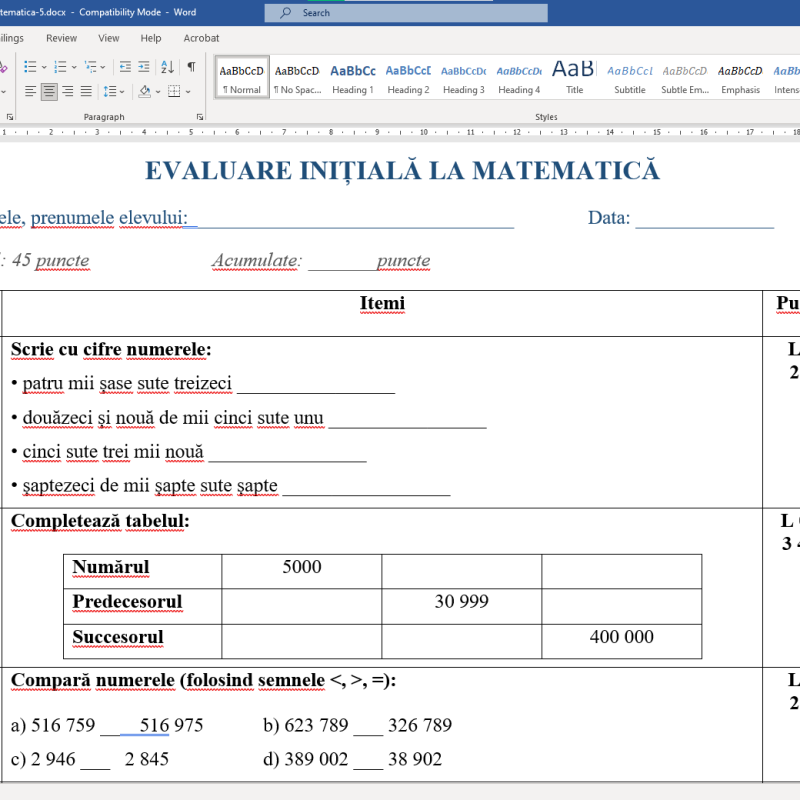800x800 pixels.
Task: Apply bullet list formatting
Action: pos(30,67)
